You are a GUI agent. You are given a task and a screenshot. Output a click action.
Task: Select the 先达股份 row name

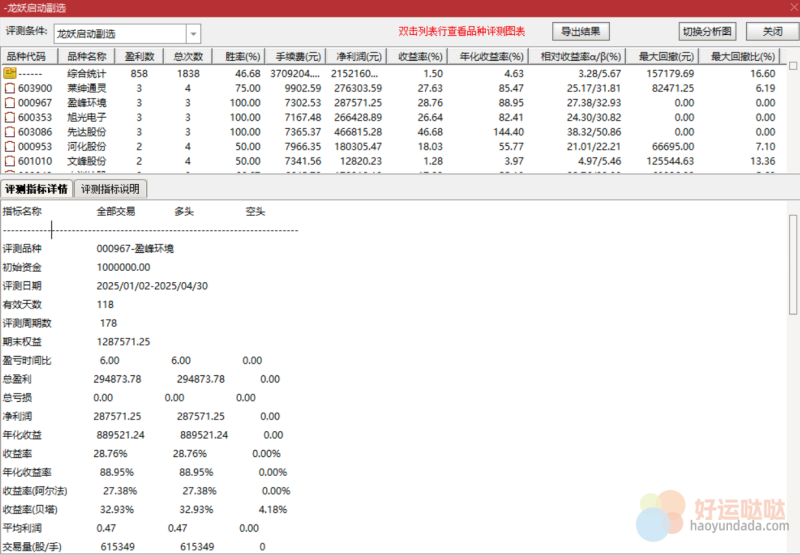point(87,132)
